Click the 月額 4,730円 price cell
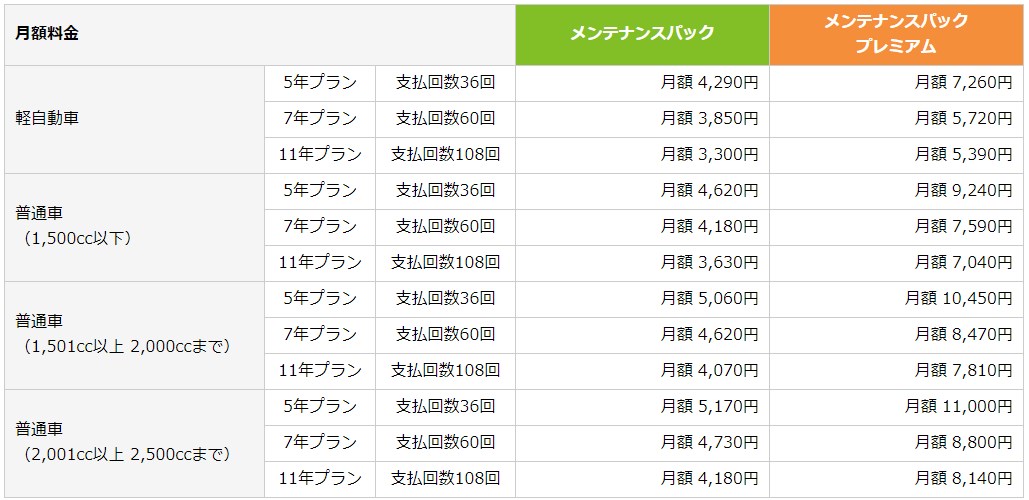 point(710,442)
